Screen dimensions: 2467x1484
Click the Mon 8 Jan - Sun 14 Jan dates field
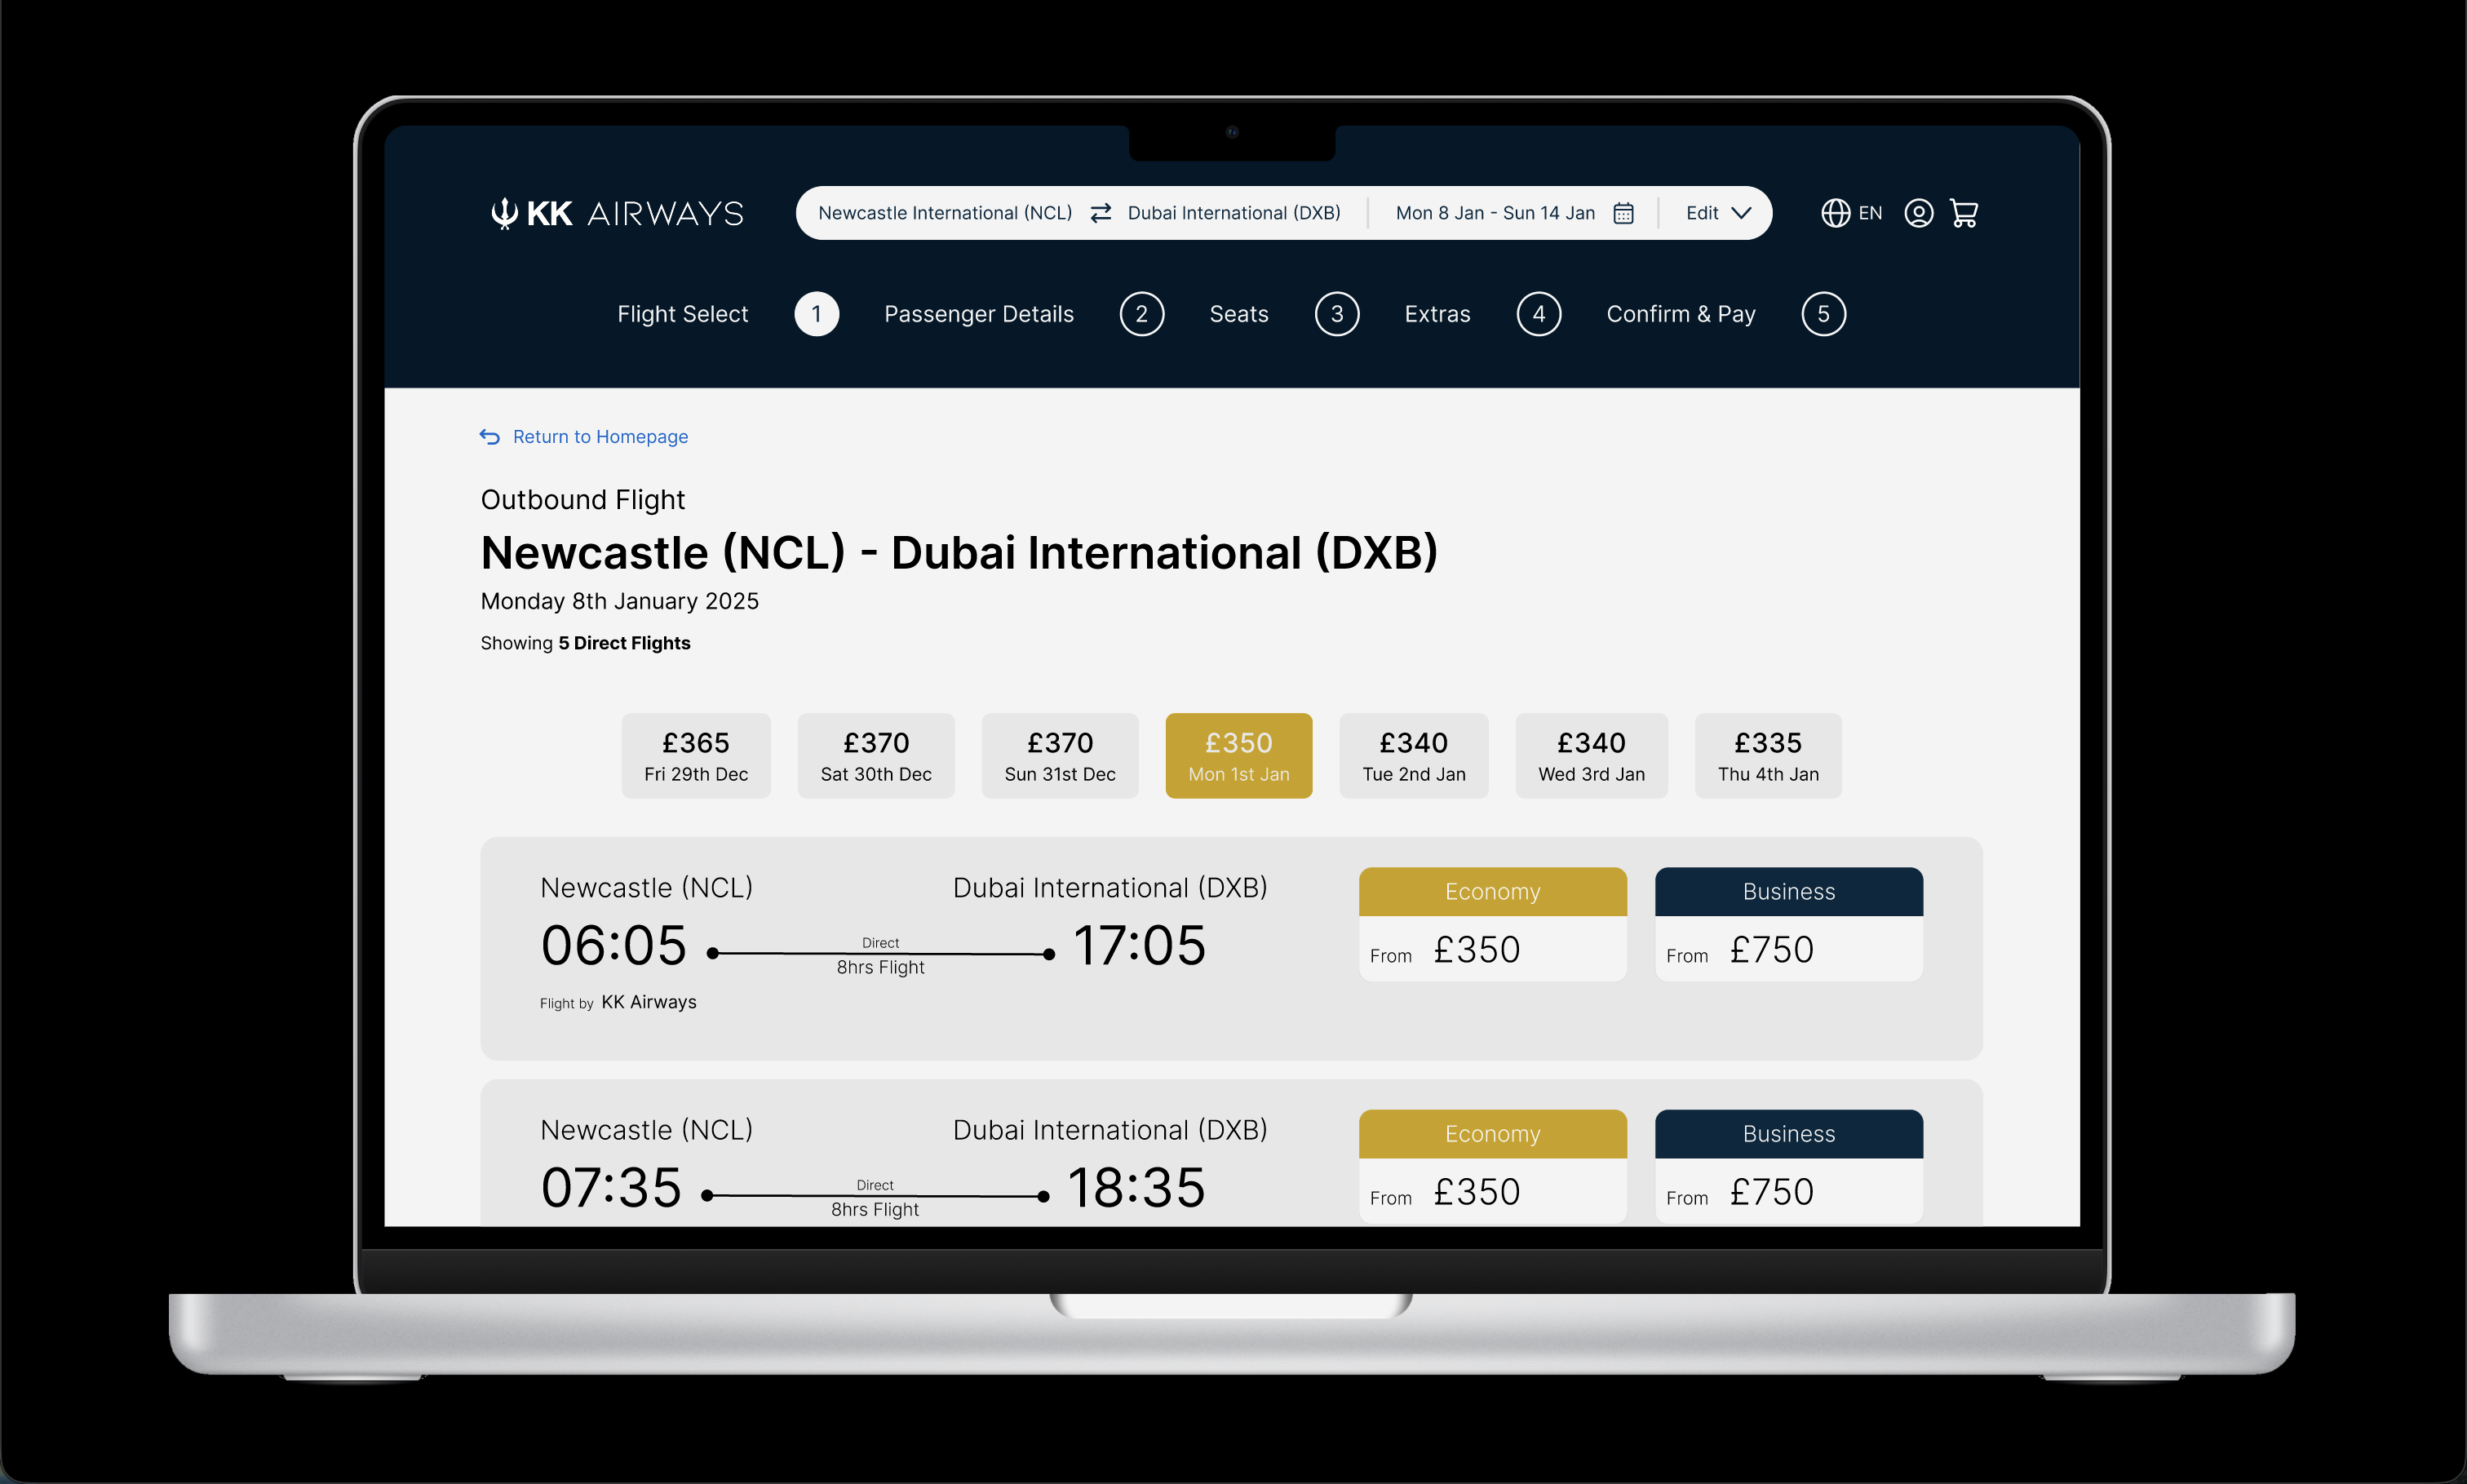tap(1494, 213)
